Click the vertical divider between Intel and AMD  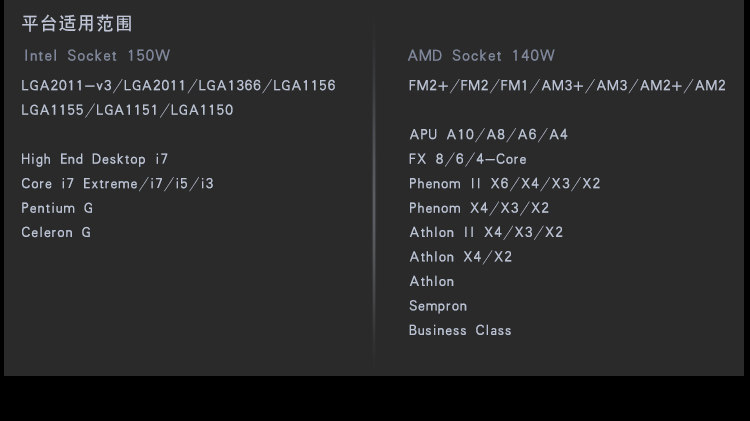[374, 200]
